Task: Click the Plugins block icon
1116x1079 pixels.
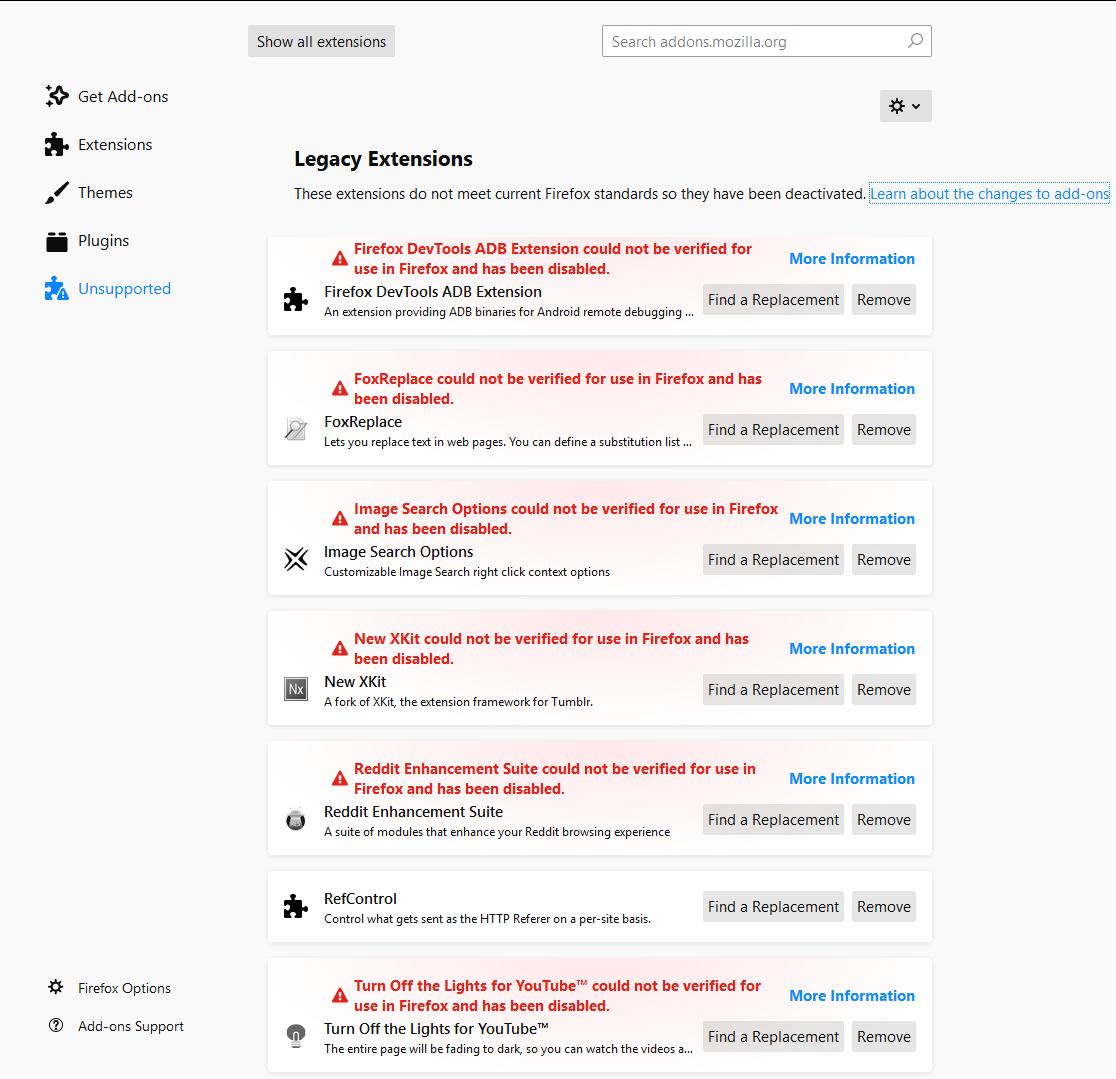Action: (57, 241)
